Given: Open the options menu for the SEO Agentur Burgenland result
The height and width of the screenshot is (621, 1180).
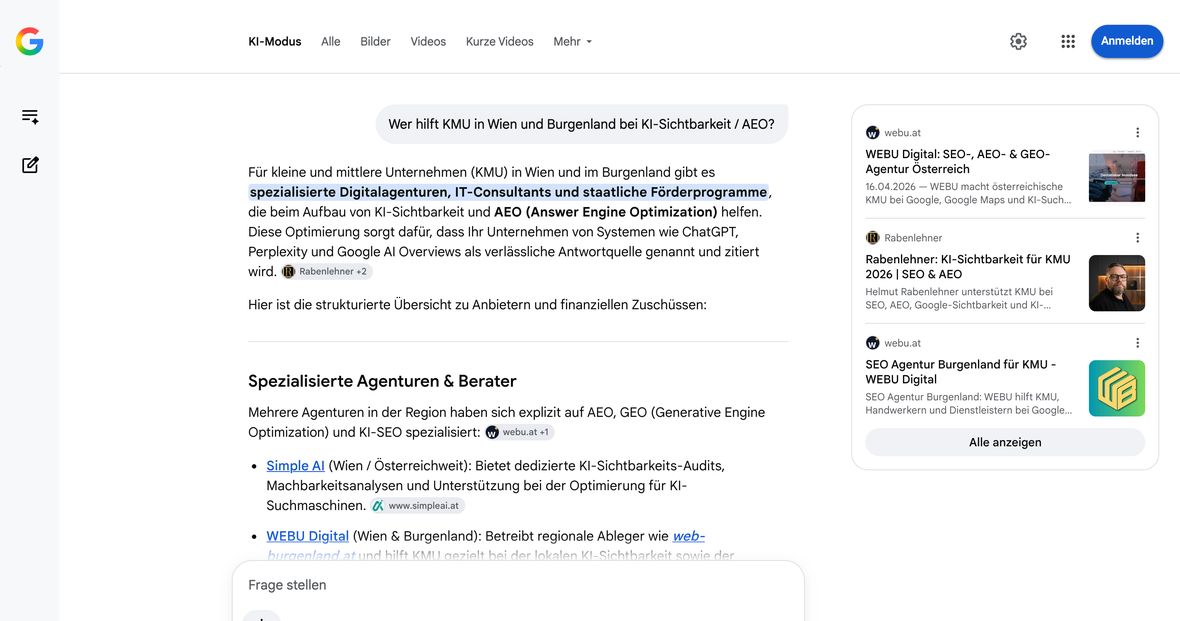Looking at the screenshot, I should (x=1137, y=343).
